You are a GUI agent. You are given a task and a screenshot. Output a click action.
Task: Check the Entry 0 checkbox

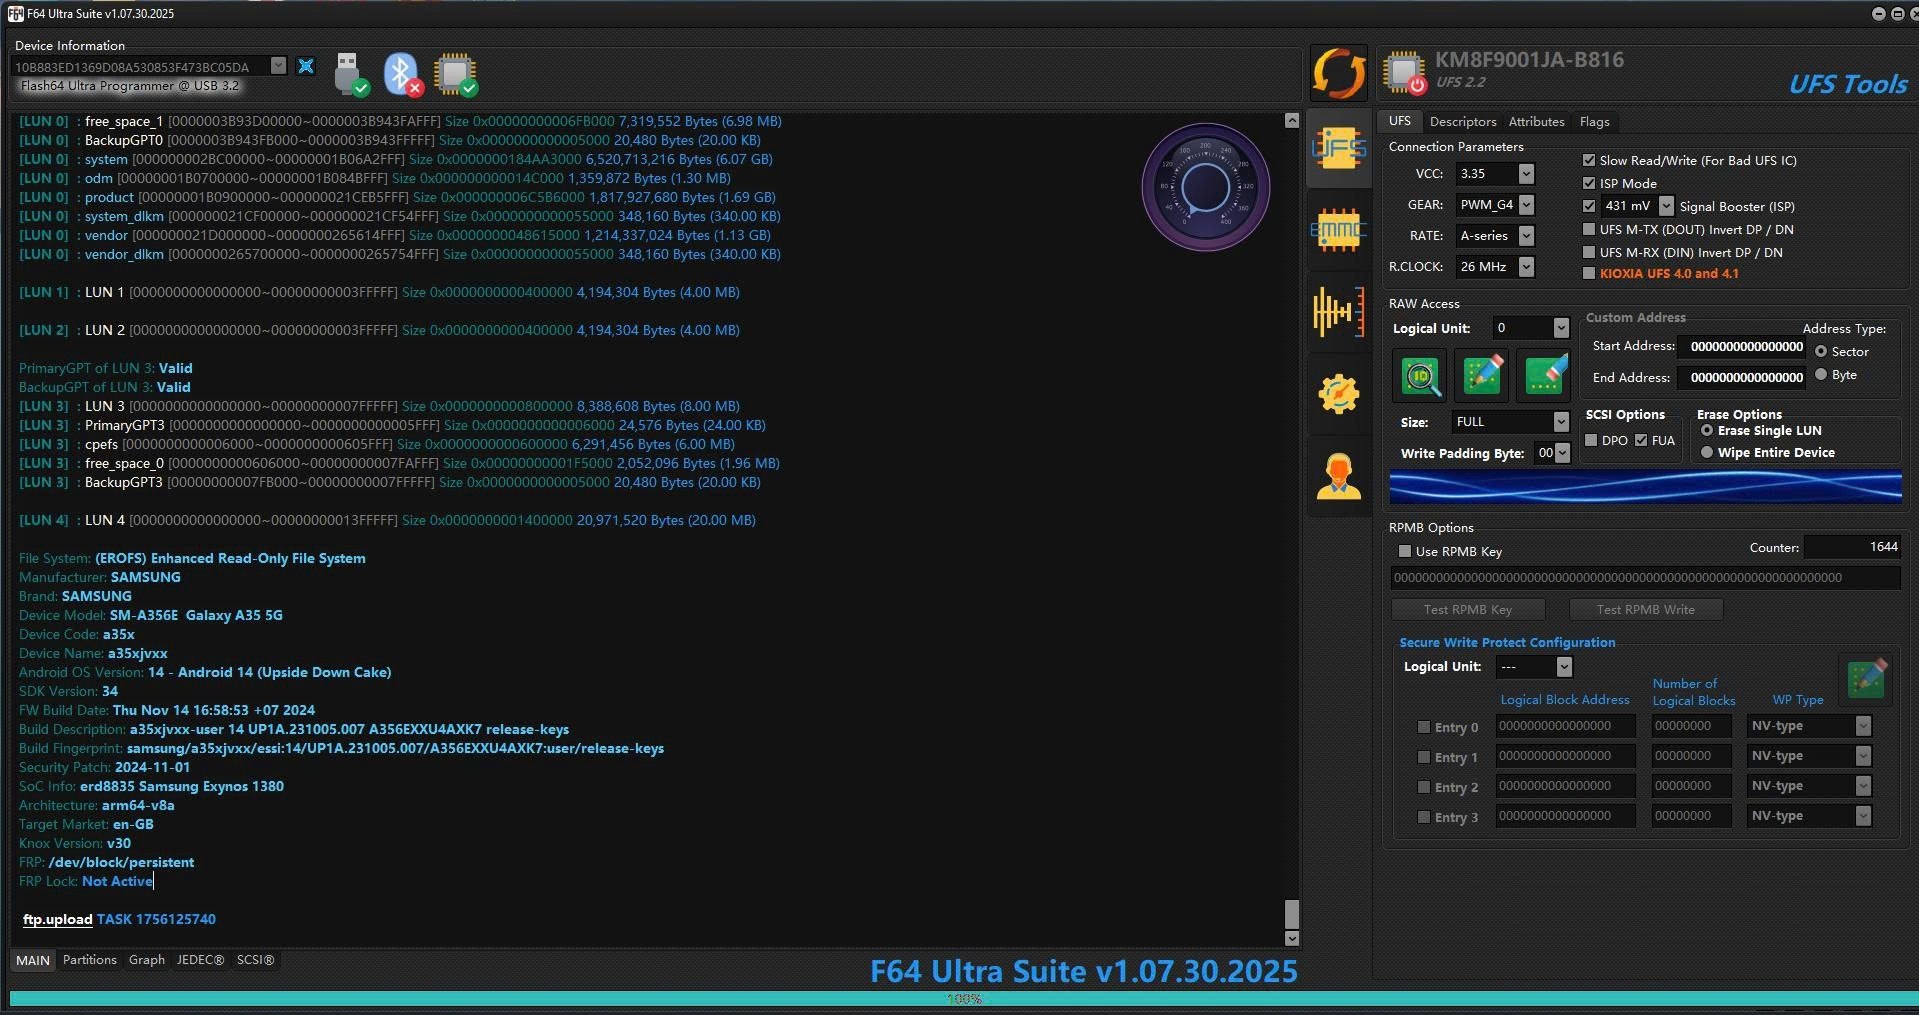tap(1424, 727)
